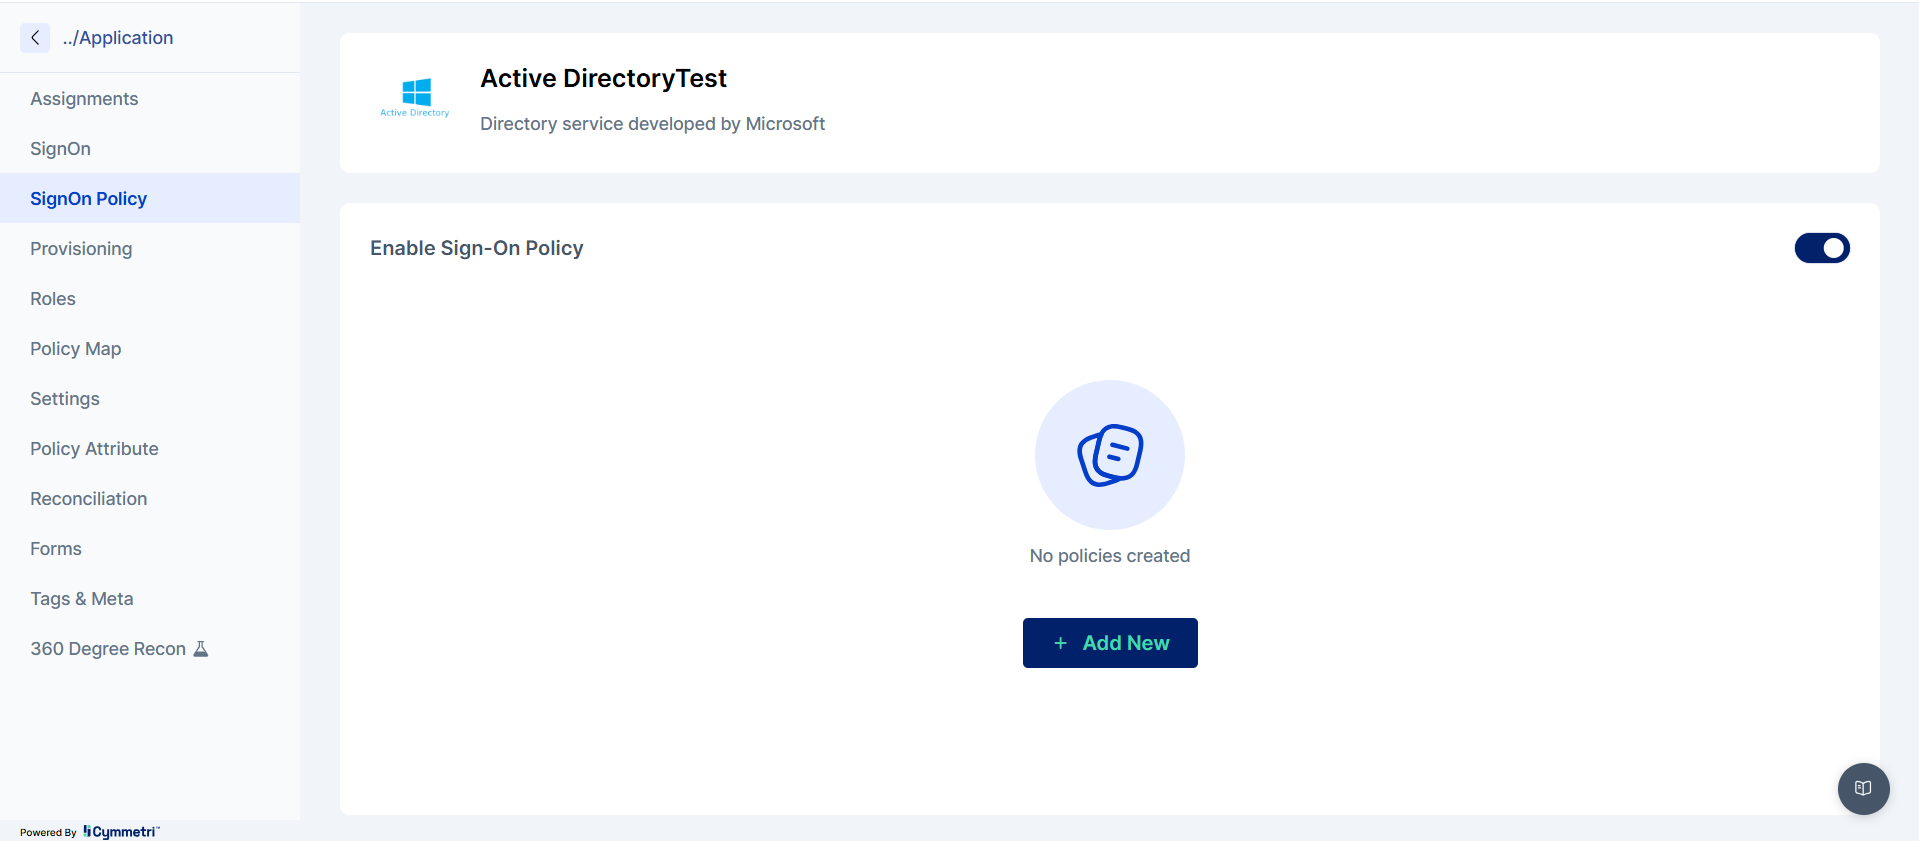Screen dimensions: 1919x841
Task: Click the 'No policies created' message
Action: coord(1110,556)
